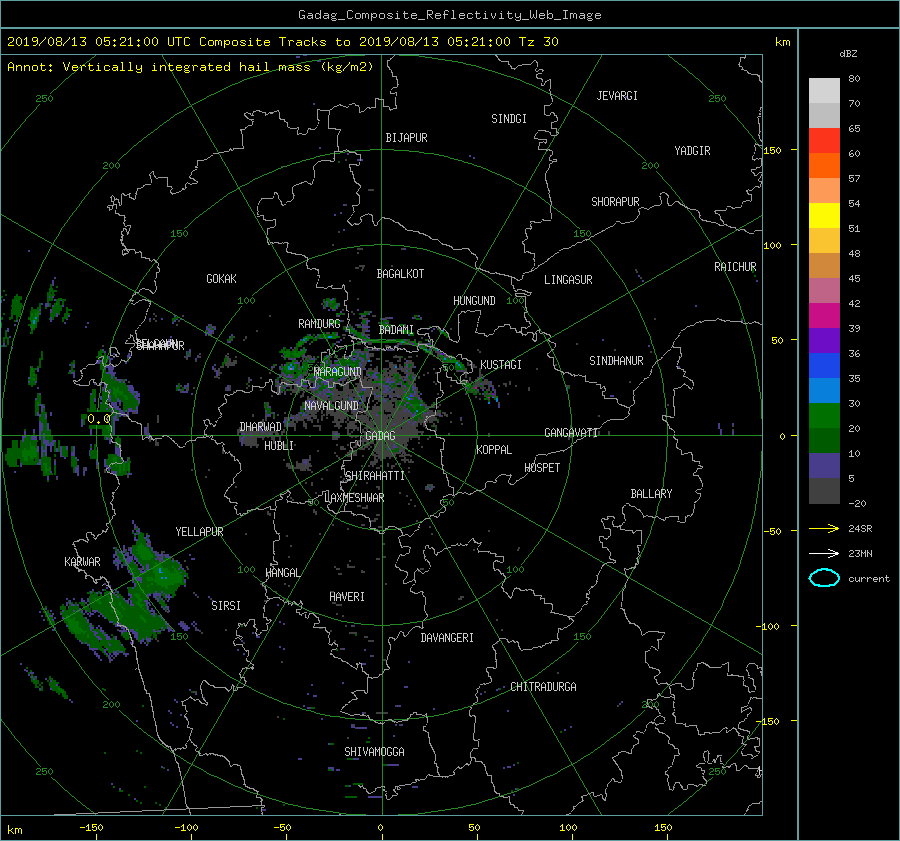The image size is (900, 841).
Task: Pick the orange 57-60 dBZ color swatch
Action: [824, 166]
